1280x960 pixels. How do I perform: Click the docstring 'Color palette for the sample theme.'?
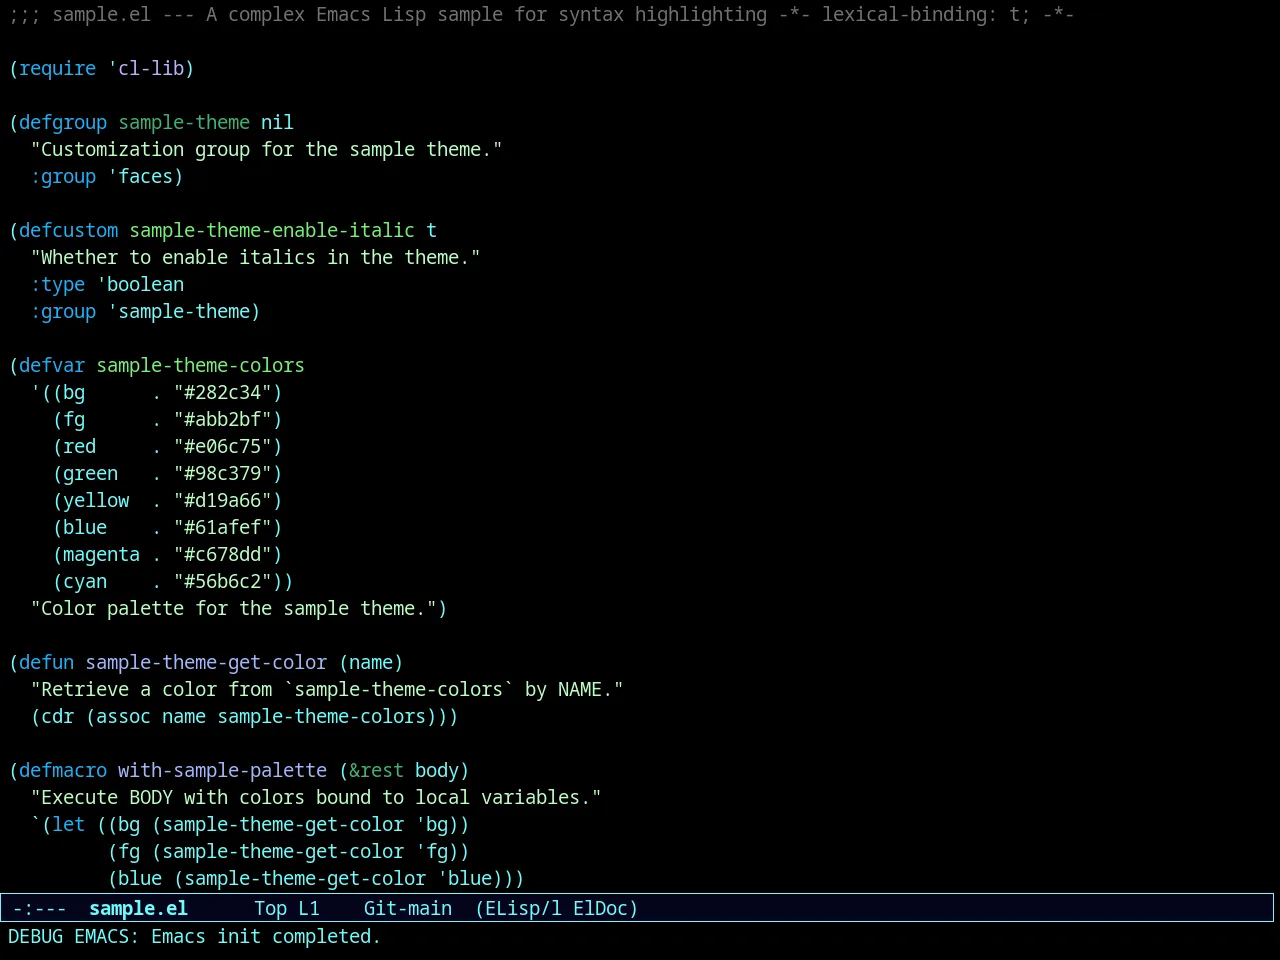point(234,608)
